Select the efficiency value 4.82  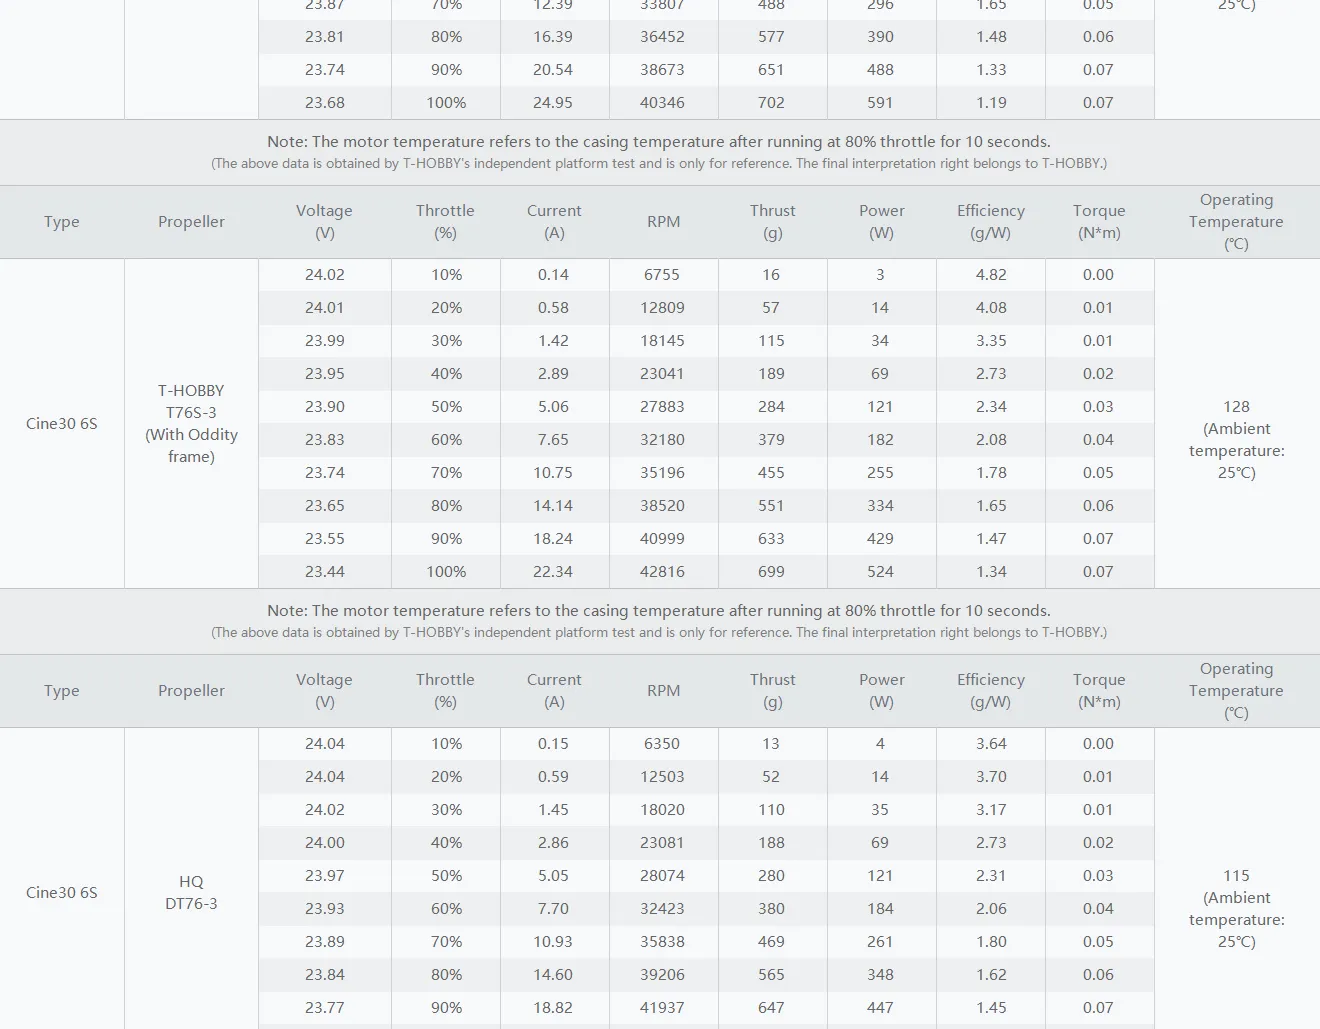coord(991,275)
